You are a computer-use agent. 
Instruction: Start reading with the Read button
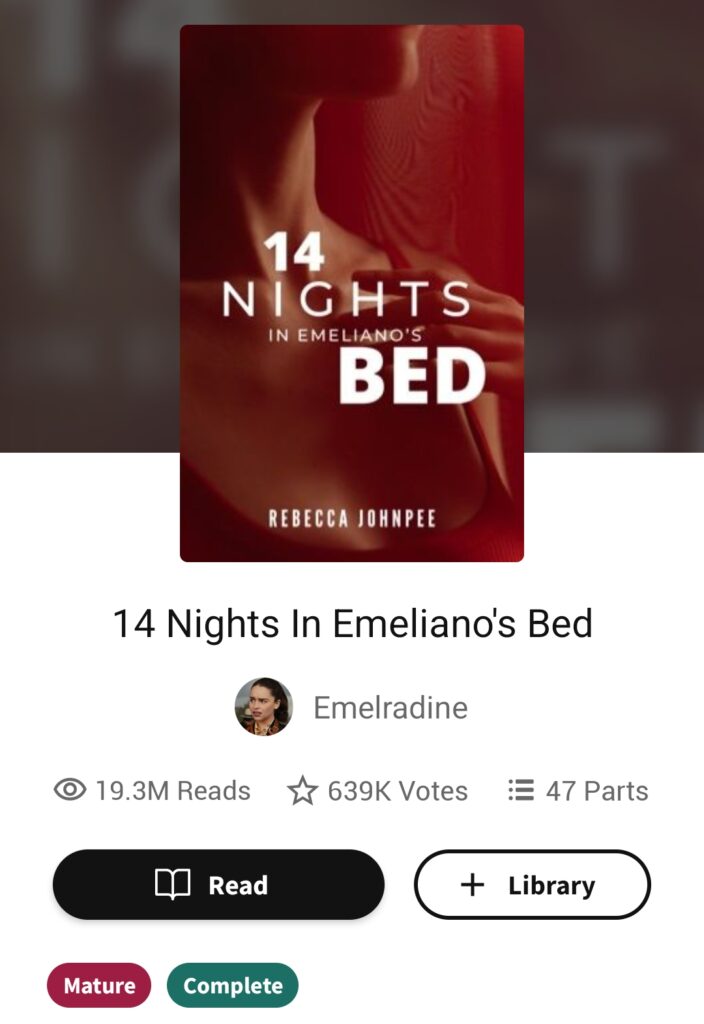pyautogui.click(x=219, y=884)
